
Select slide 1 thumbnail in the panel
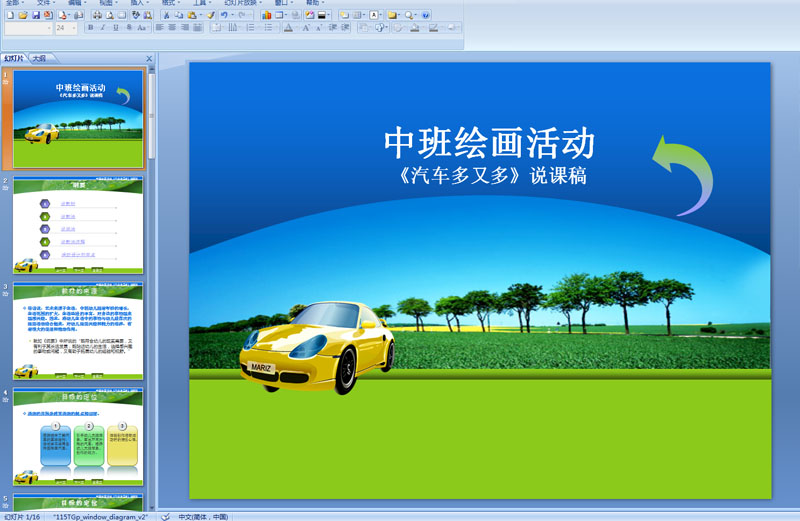point(78,119)
